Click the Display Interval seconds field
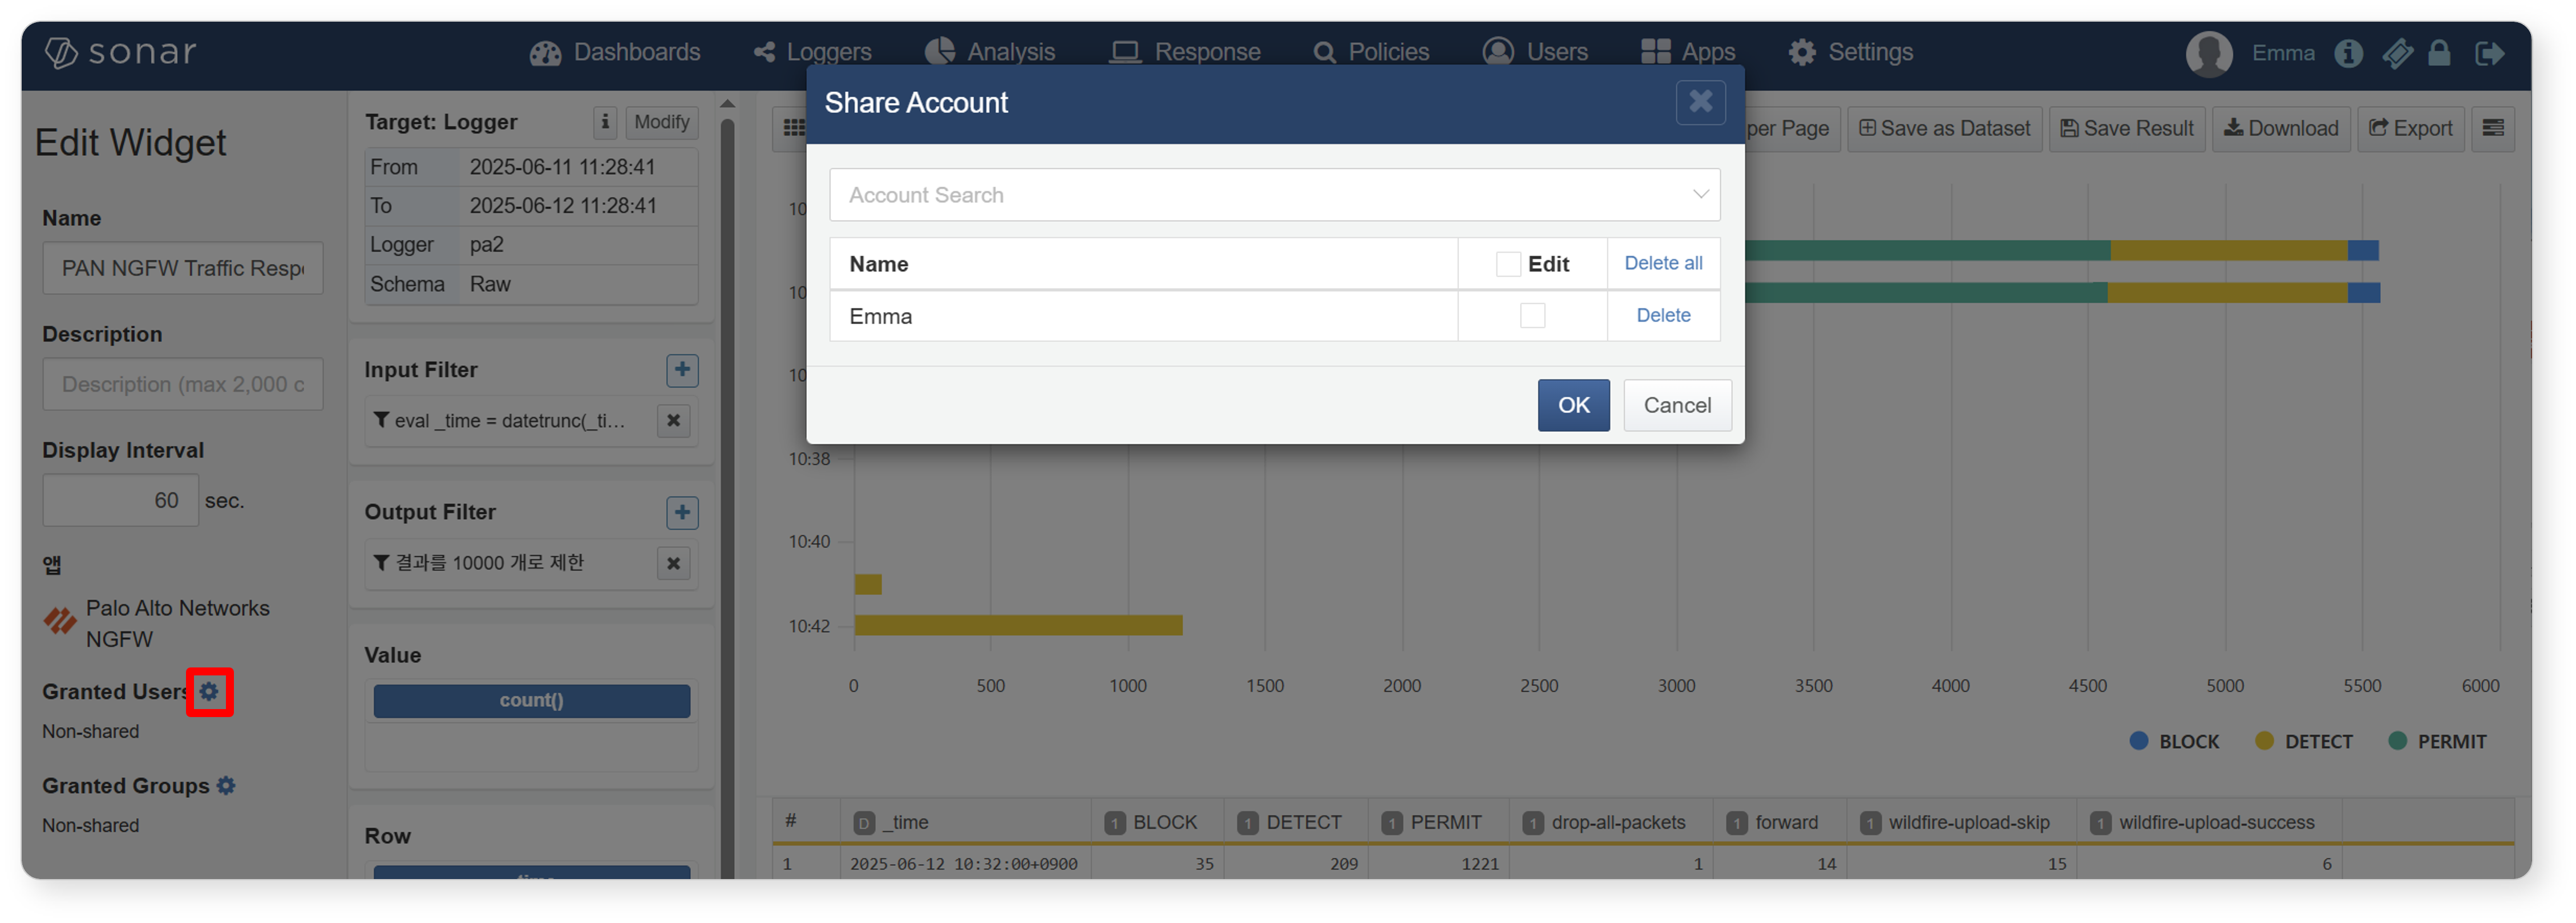Viewport: 2576px width, 923px height. click(120, 500)
